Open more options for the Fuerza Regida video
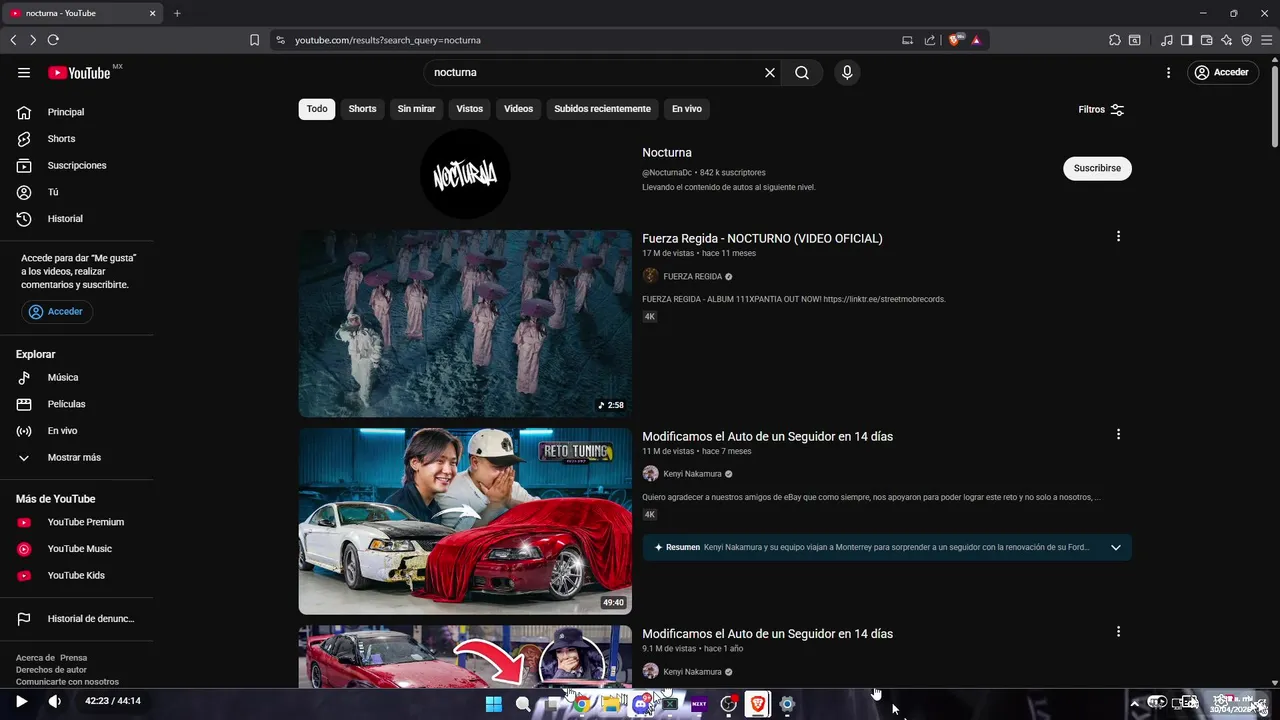 [x=1118, y=237]
